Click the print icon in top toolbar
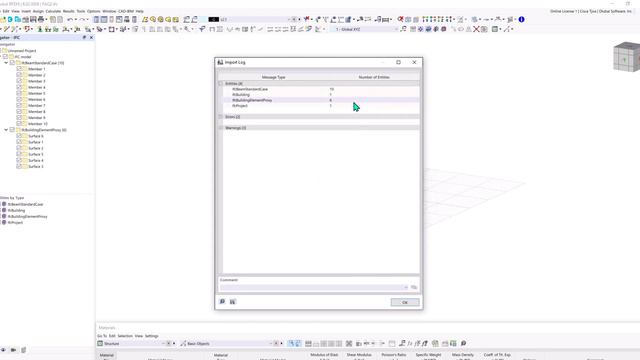 pos(41,19)
